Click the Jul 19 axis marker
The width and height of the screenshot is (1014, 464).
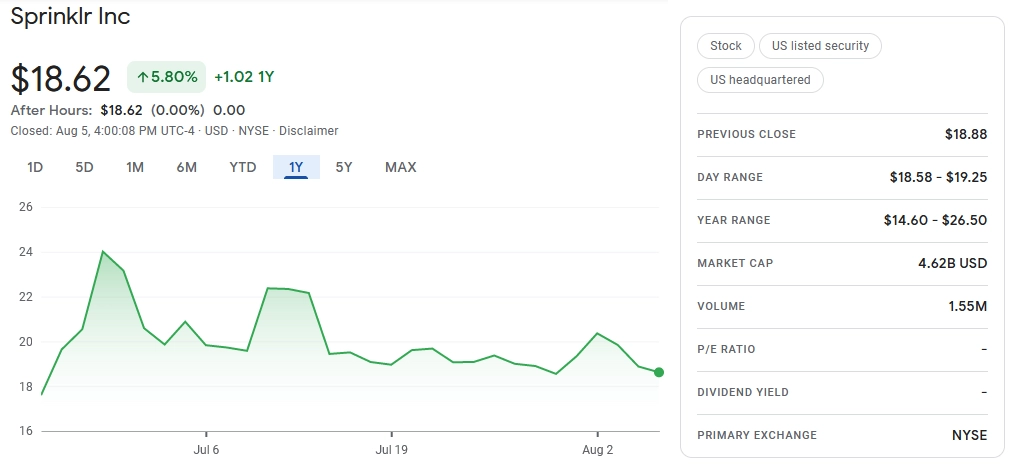click(x=391, y=450)
